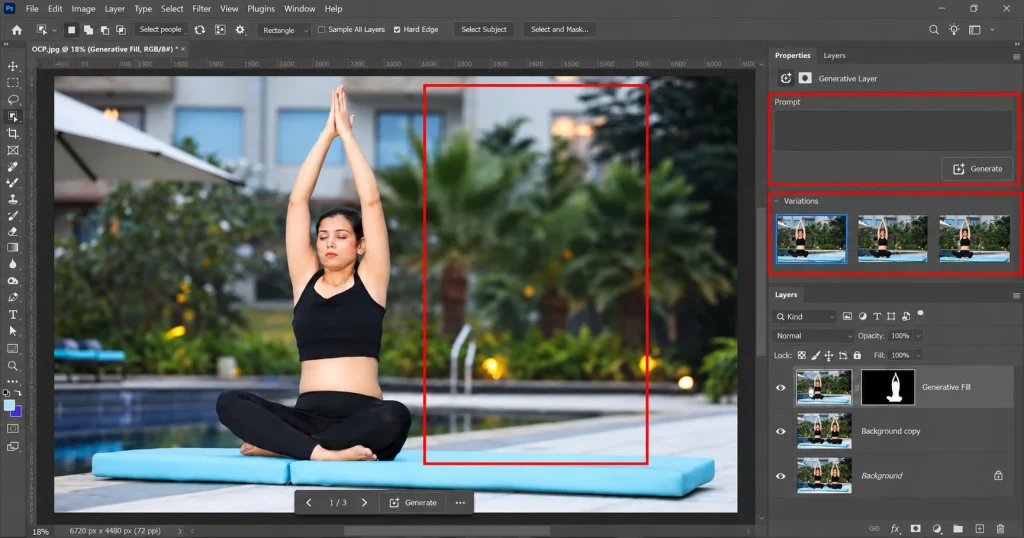Open the layer Kind filter dropdown

(x=805, y=317)
